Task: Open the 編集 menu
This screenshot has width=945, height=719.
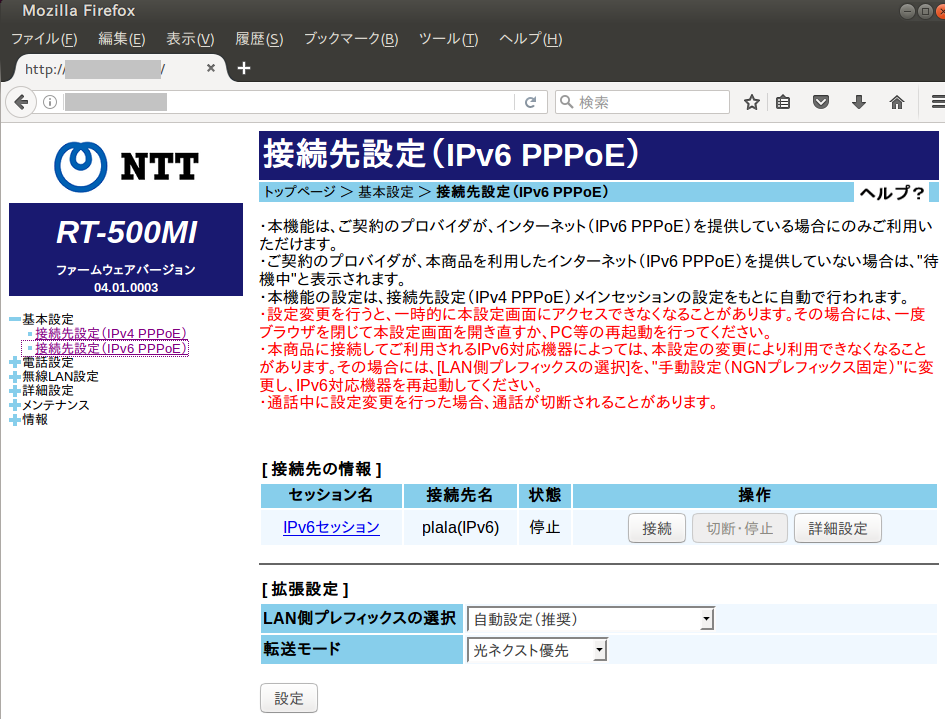Action: [122, 39]
